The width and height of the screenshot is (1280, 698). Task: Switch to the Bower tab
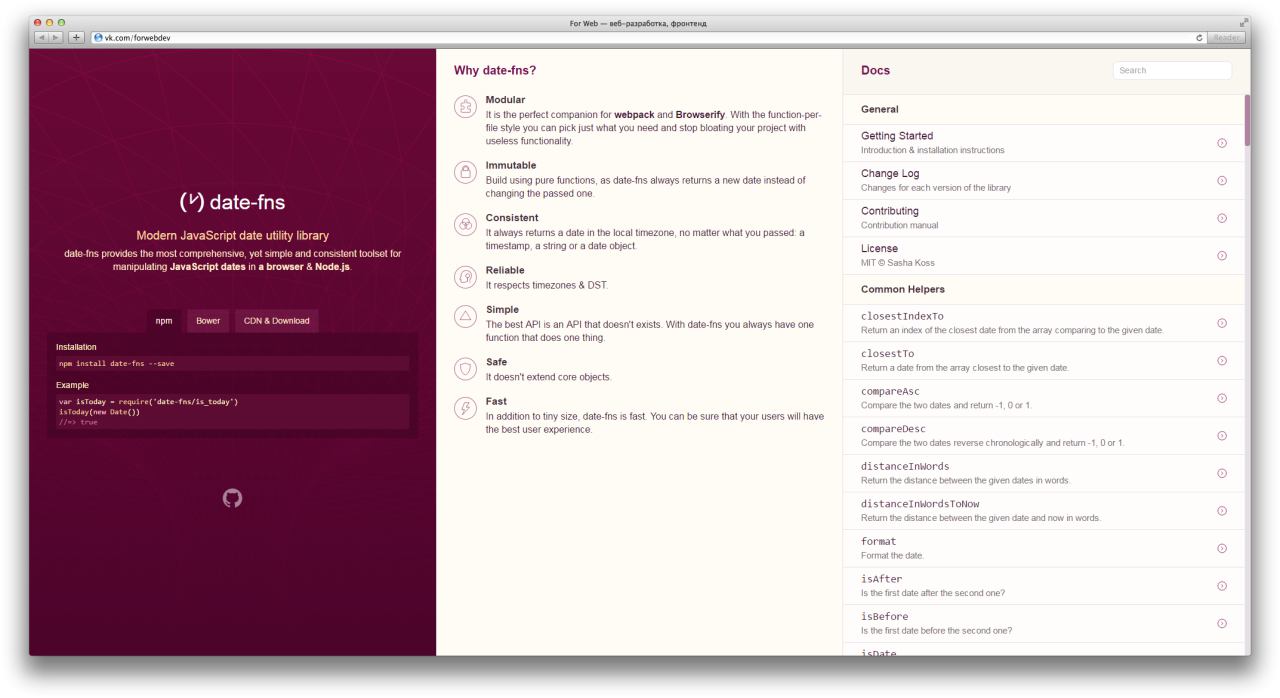coord(208,321)
